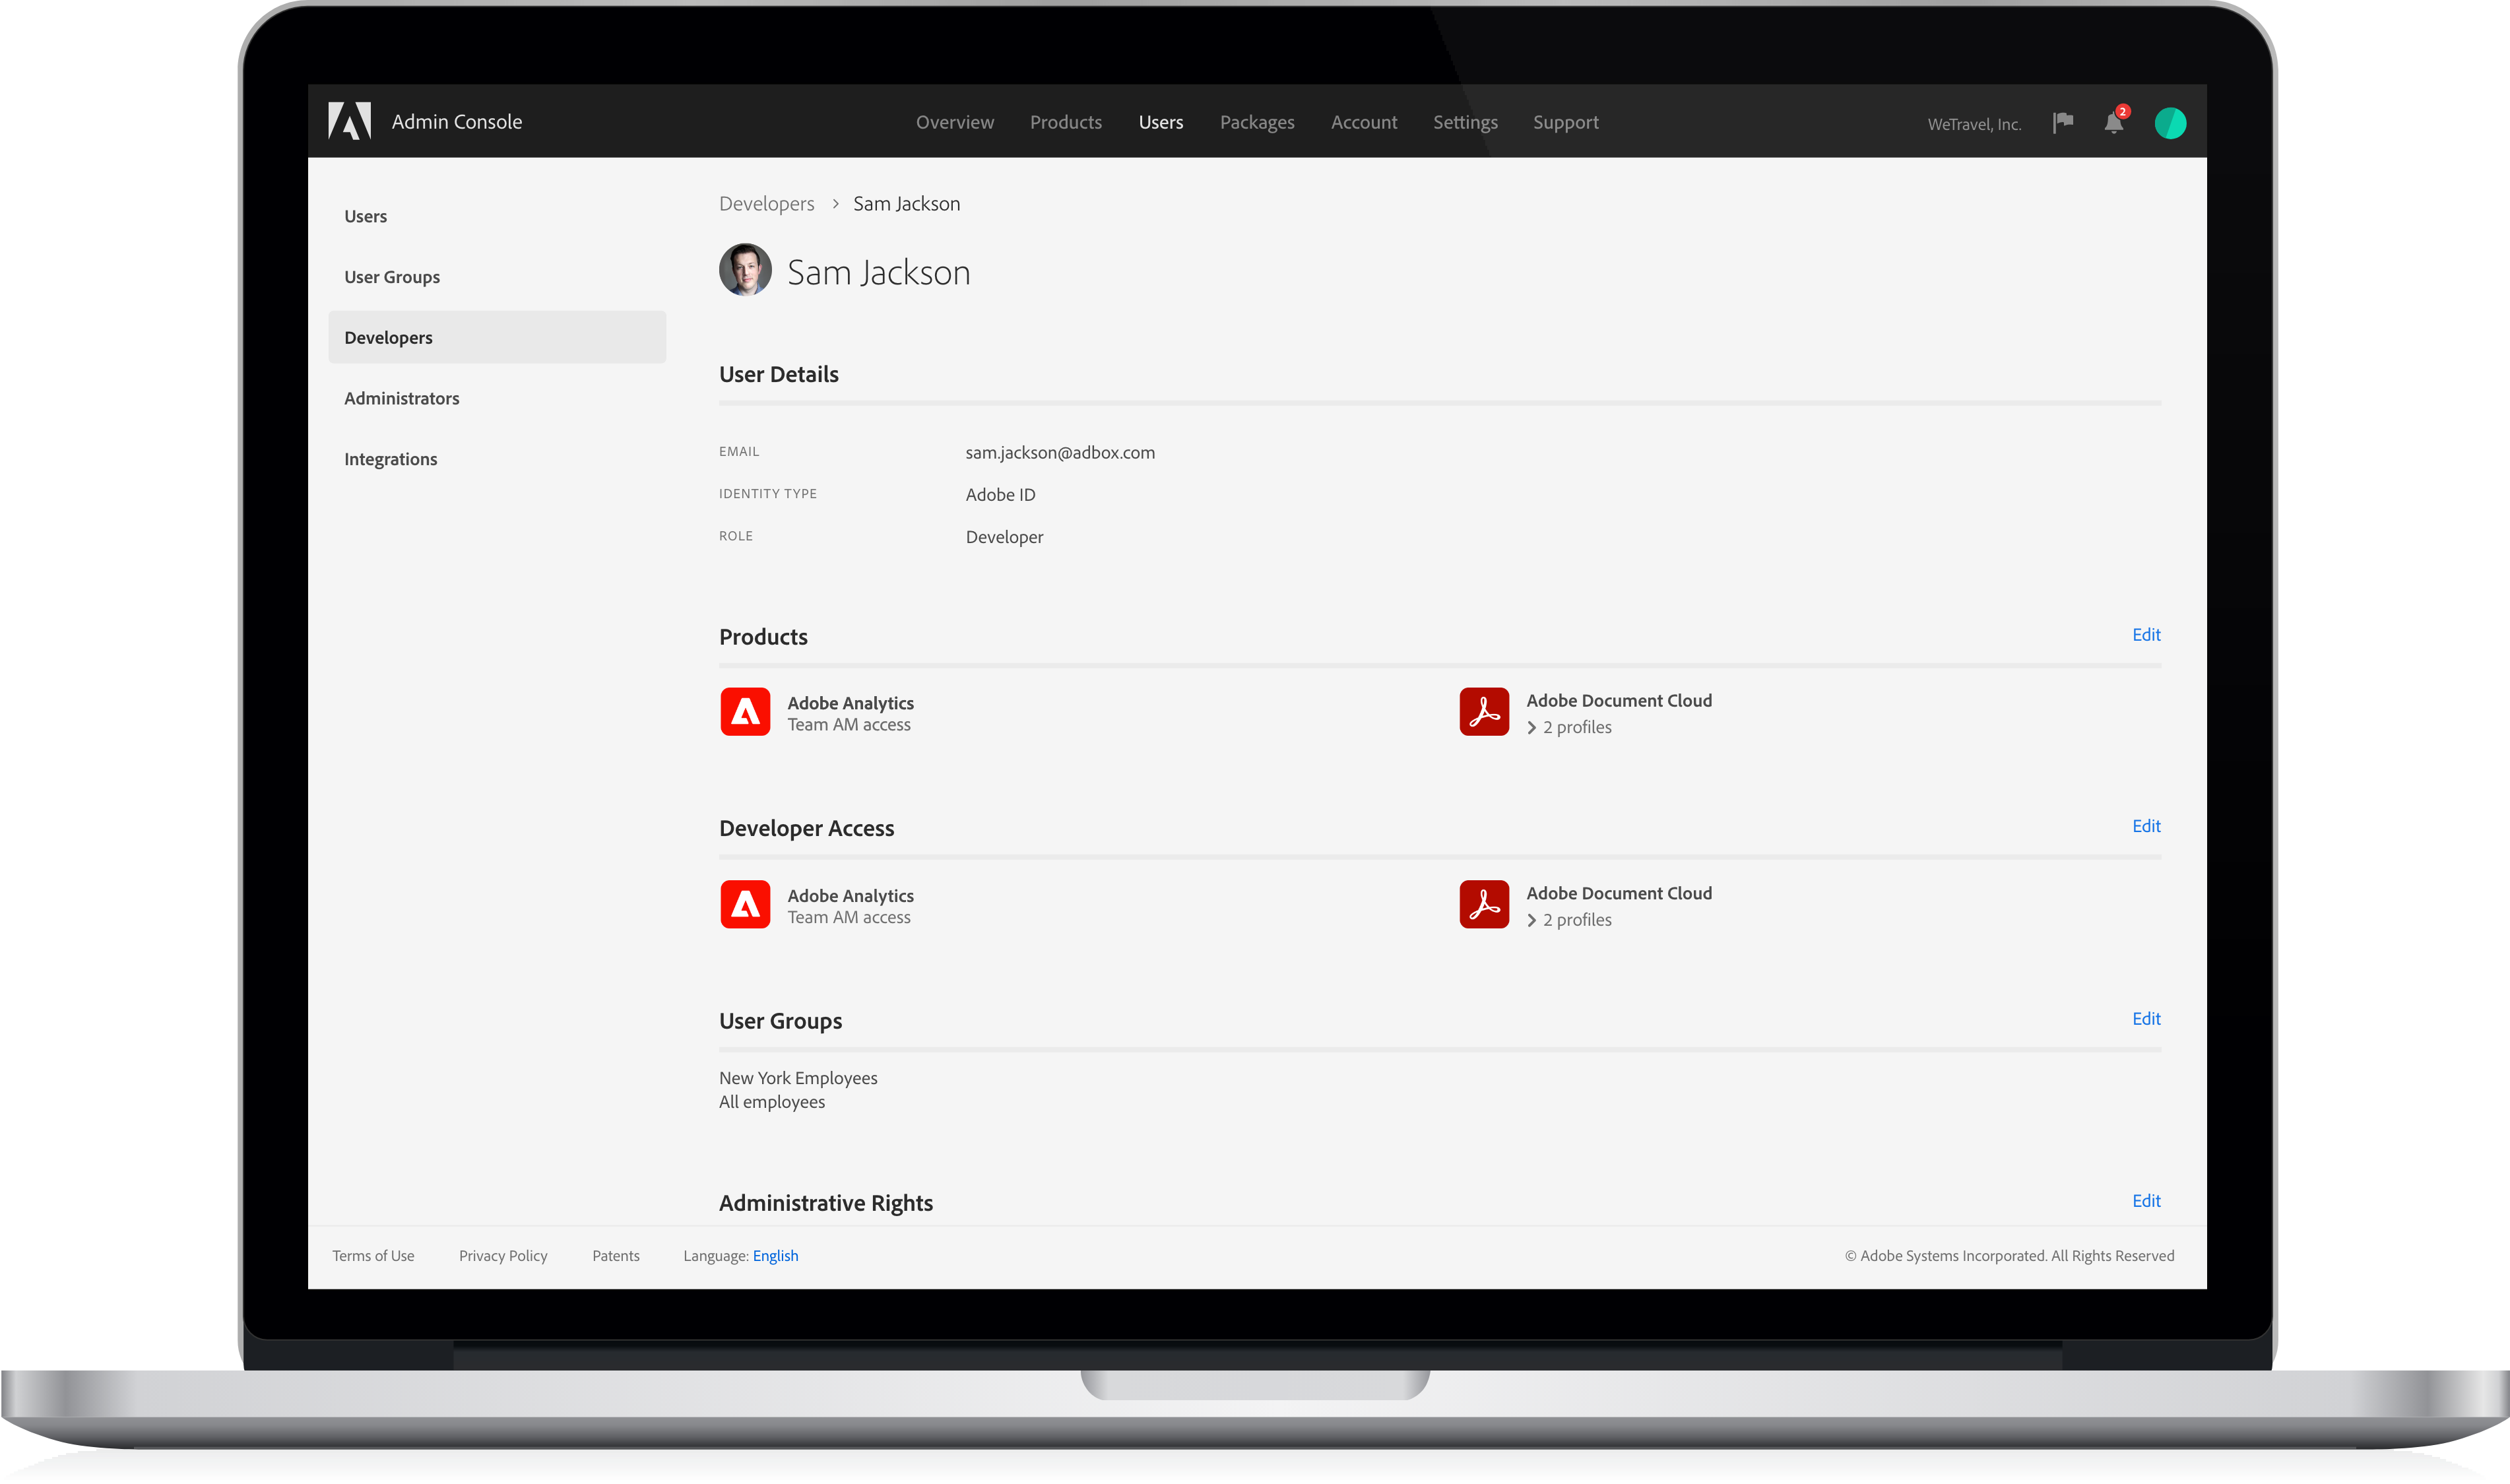2510x1484 pixels.
Task: Select Users in the left sidebar
Action: [x=497, y=216]
